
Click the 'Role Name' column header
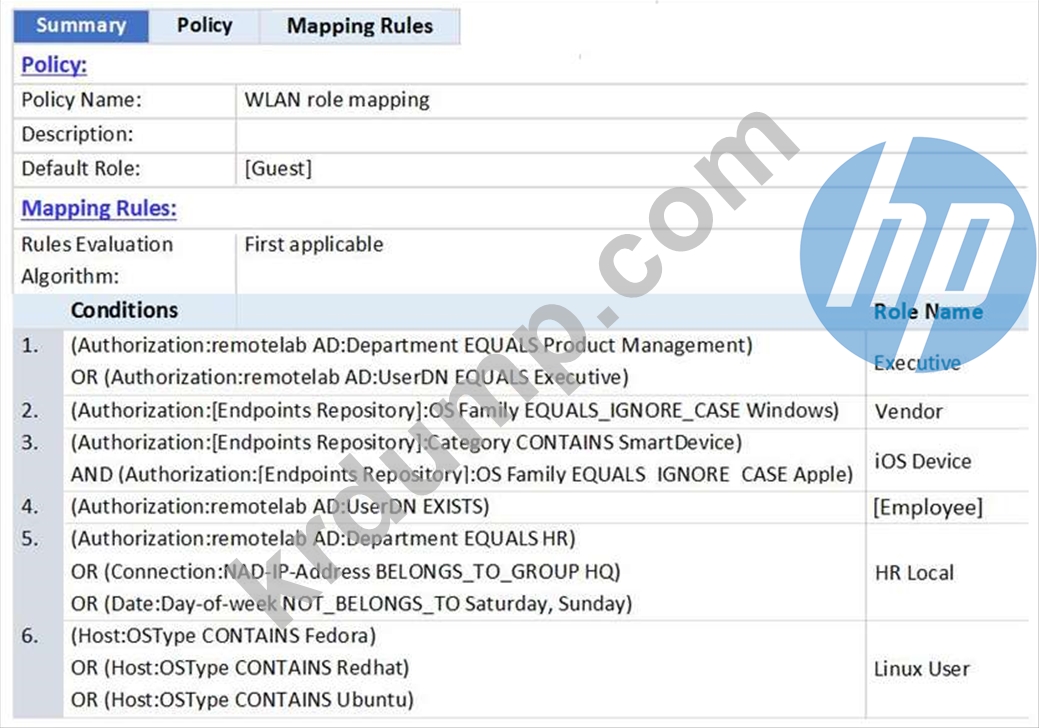coord(928,311)
